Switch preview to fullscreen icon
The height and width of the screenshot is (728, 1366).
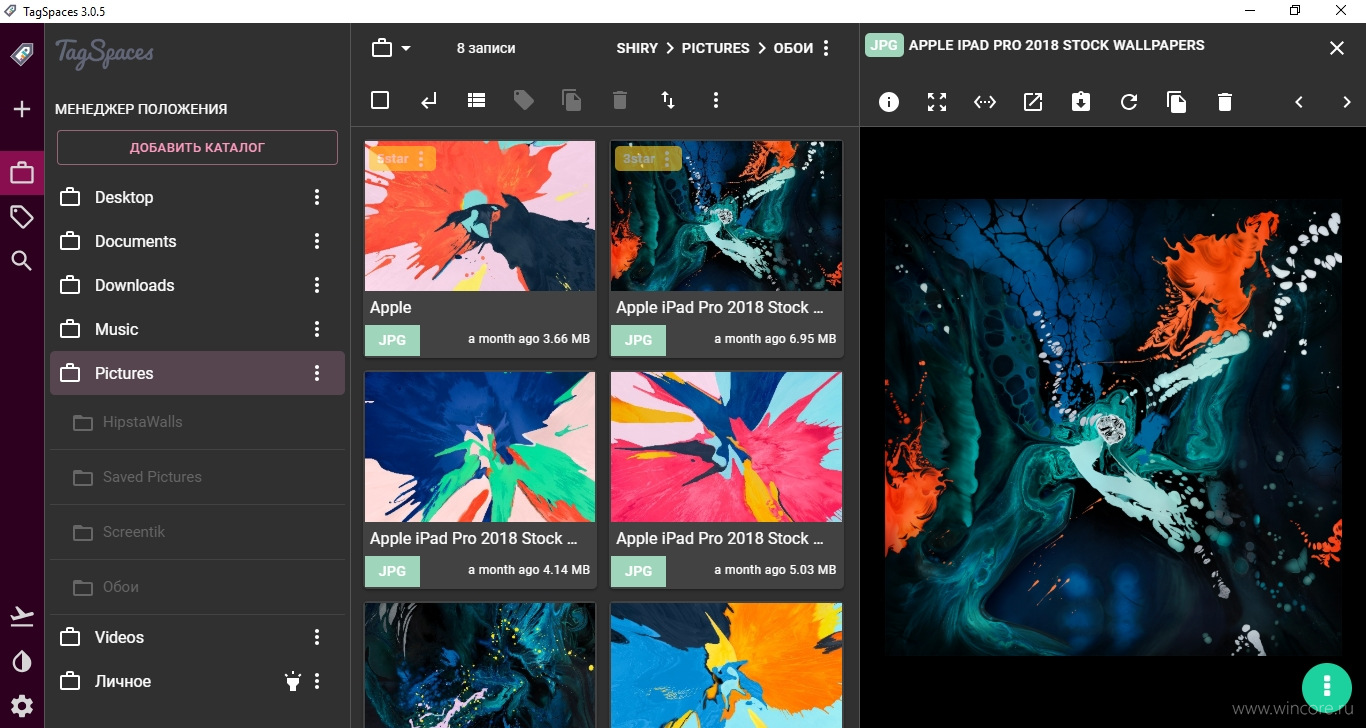pos(937,102)
